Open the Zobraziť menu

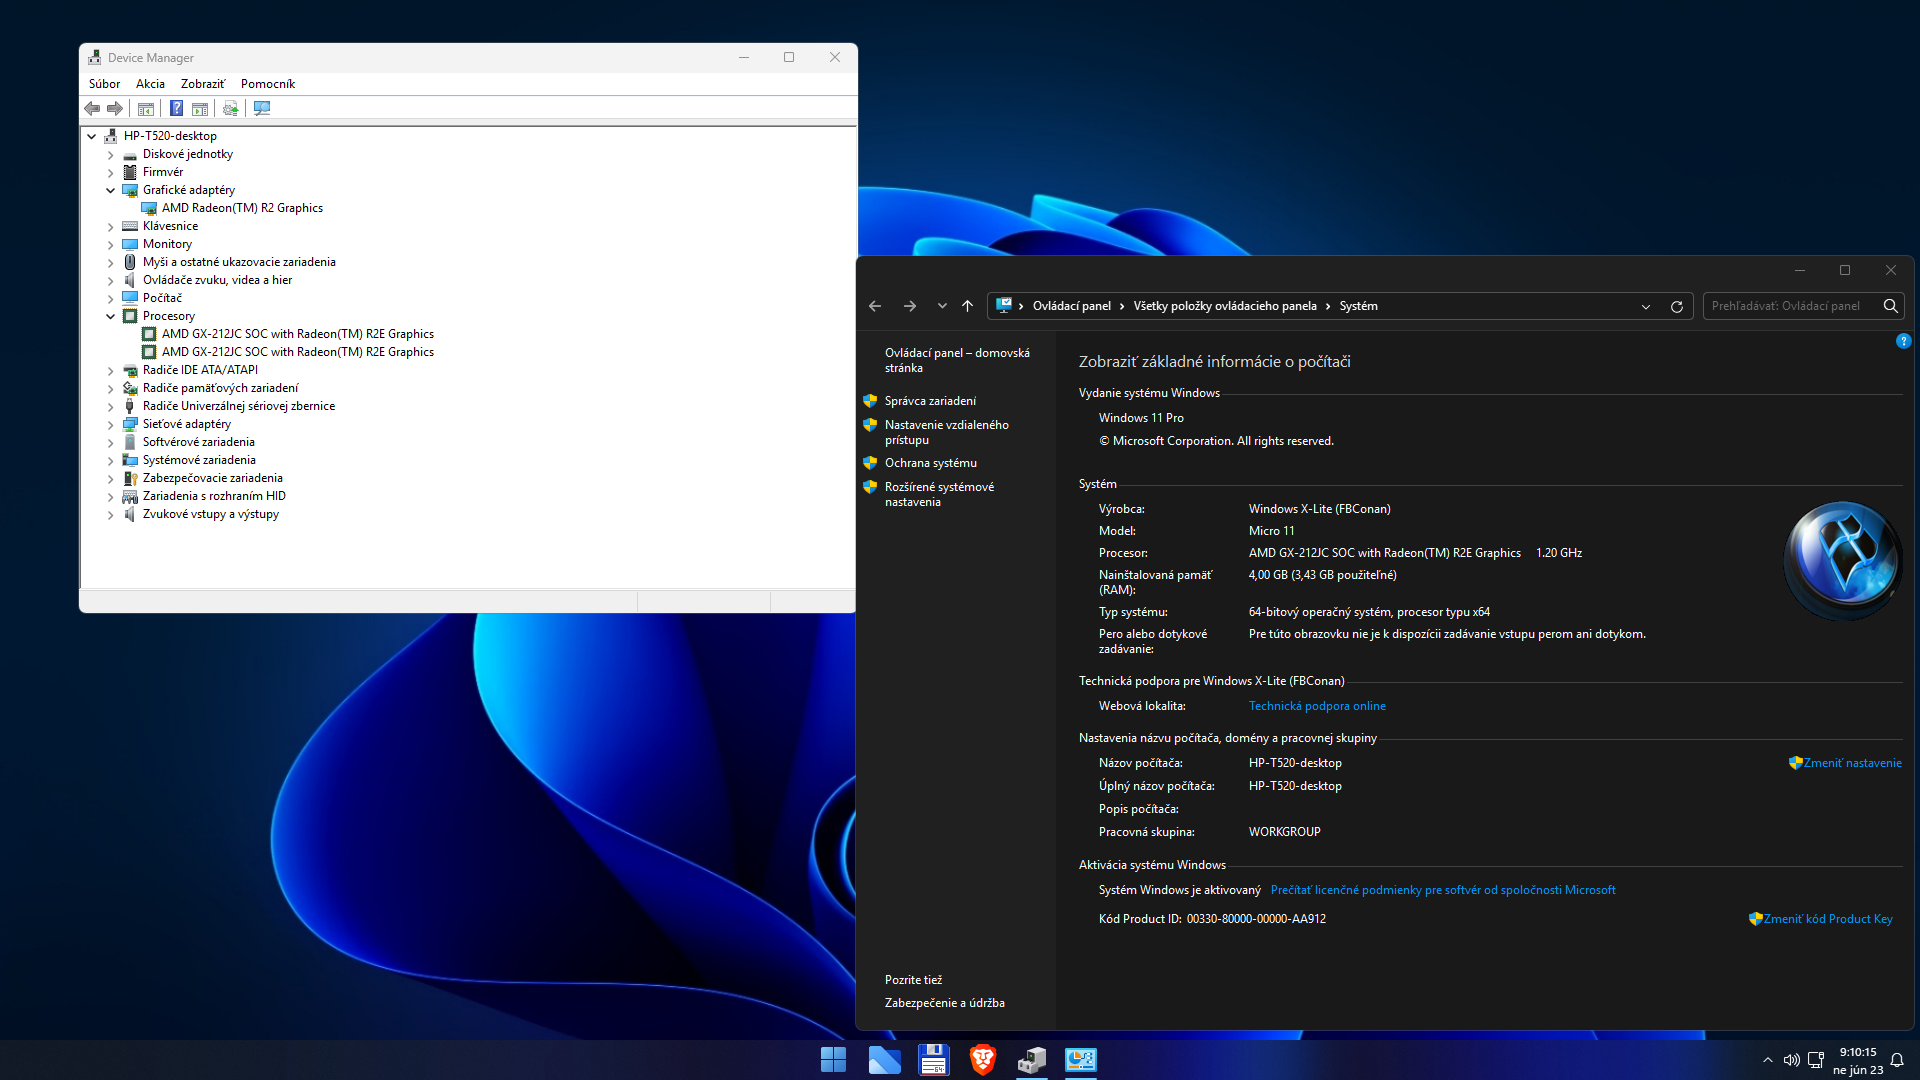tap(203, 84)
